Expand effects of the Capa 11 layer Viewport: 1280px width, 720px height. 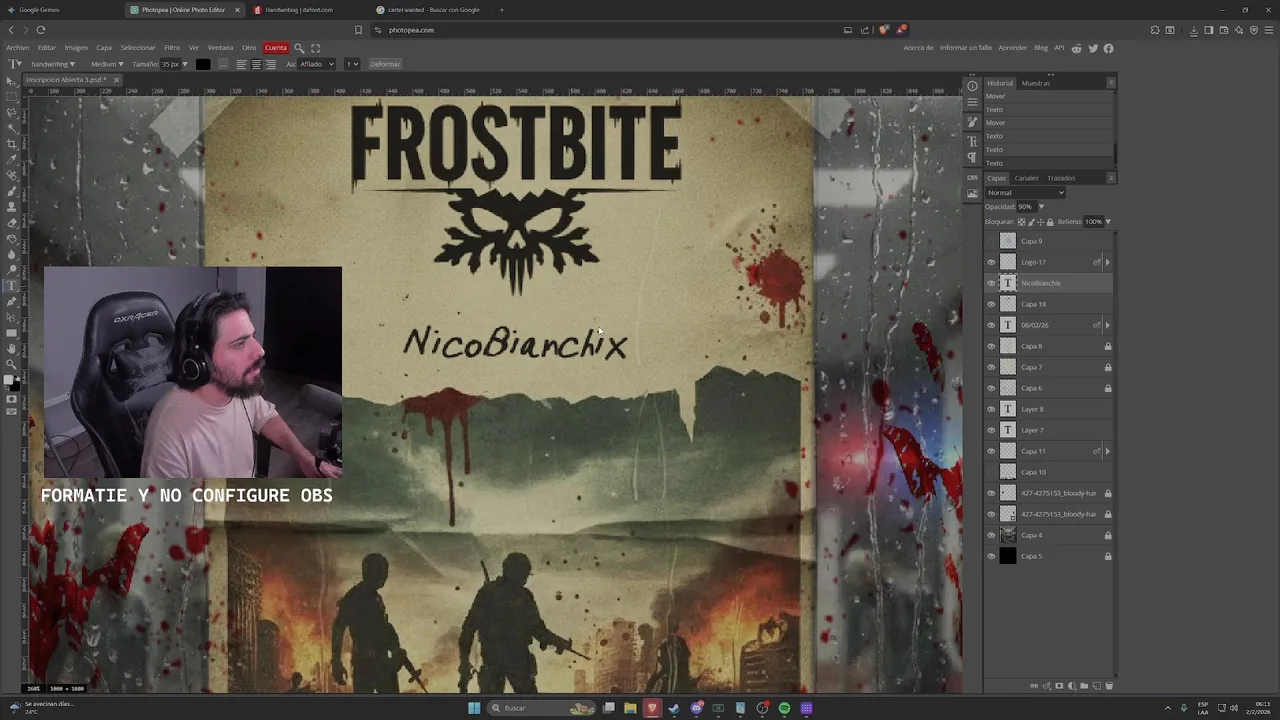point(1107,451)
